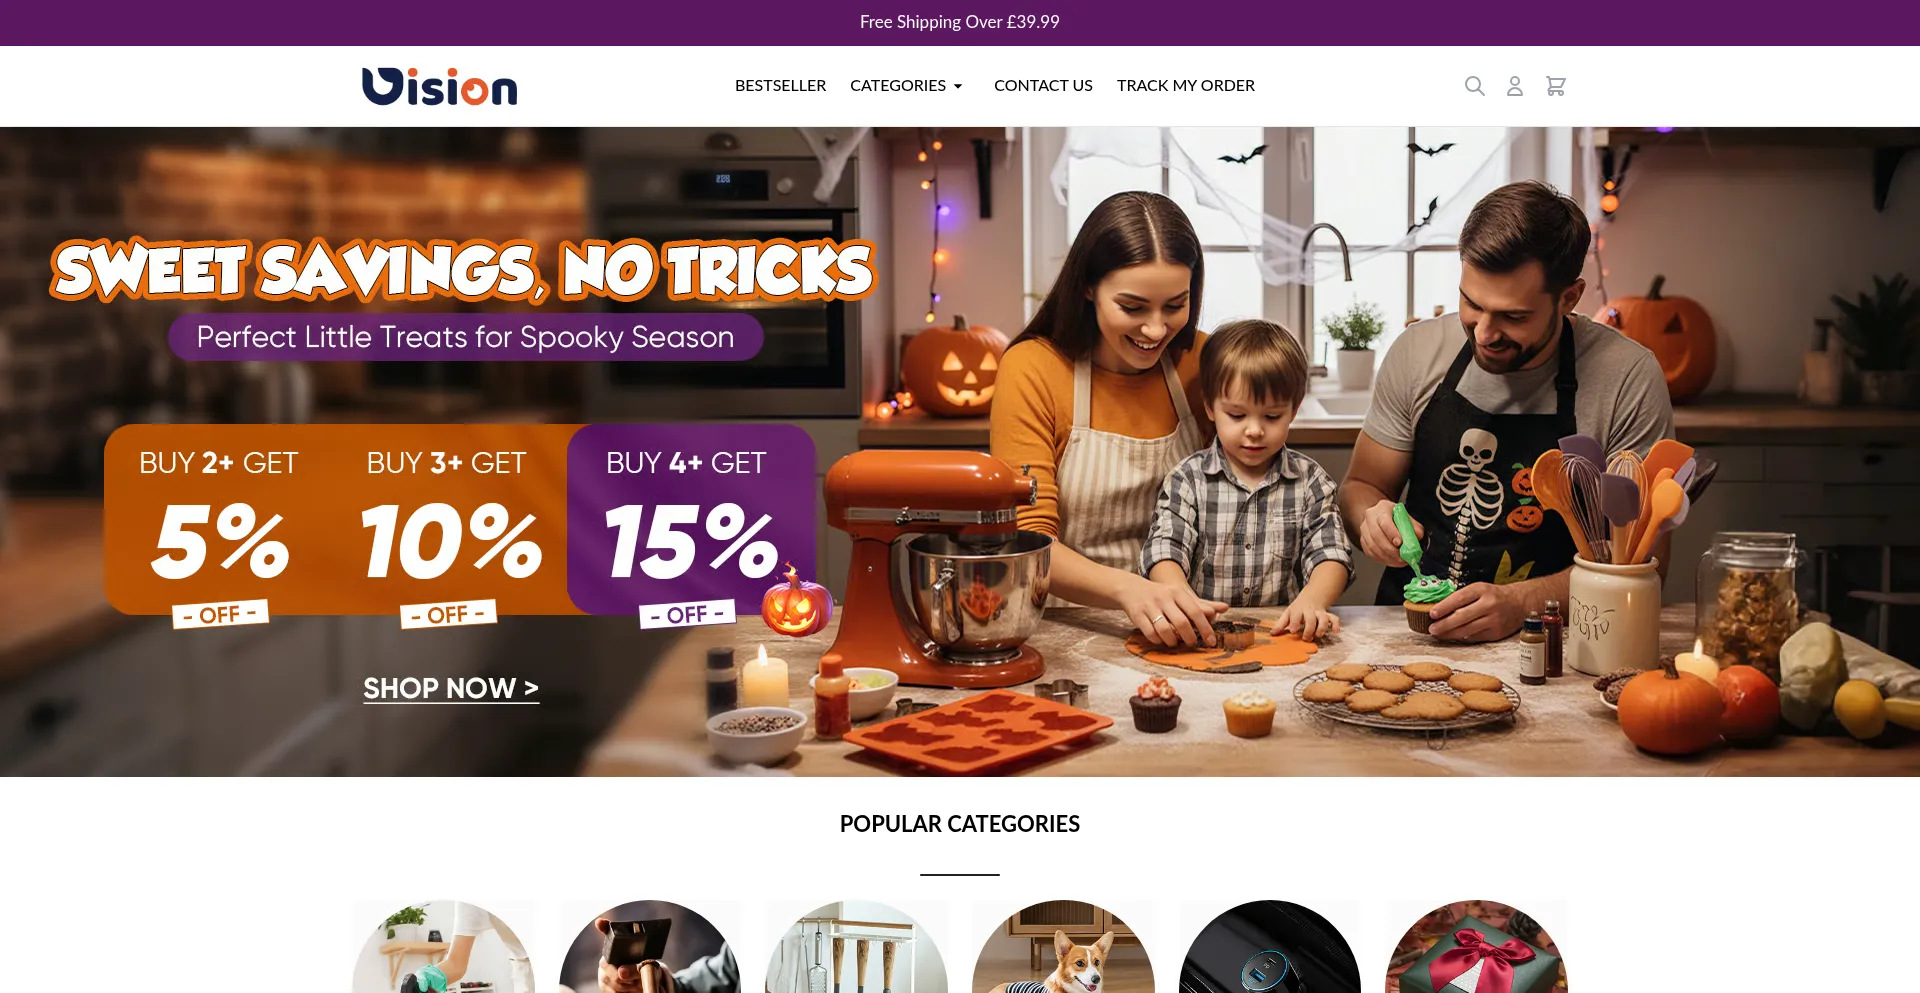Click the Sweet Savings No Tricks banner headline

point(464,270)
